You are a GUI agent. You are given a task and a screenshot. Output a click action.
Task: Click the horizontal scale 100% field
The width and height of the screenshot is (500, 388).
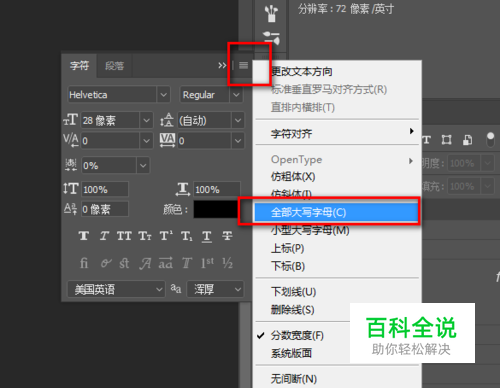tap(217, 189)
